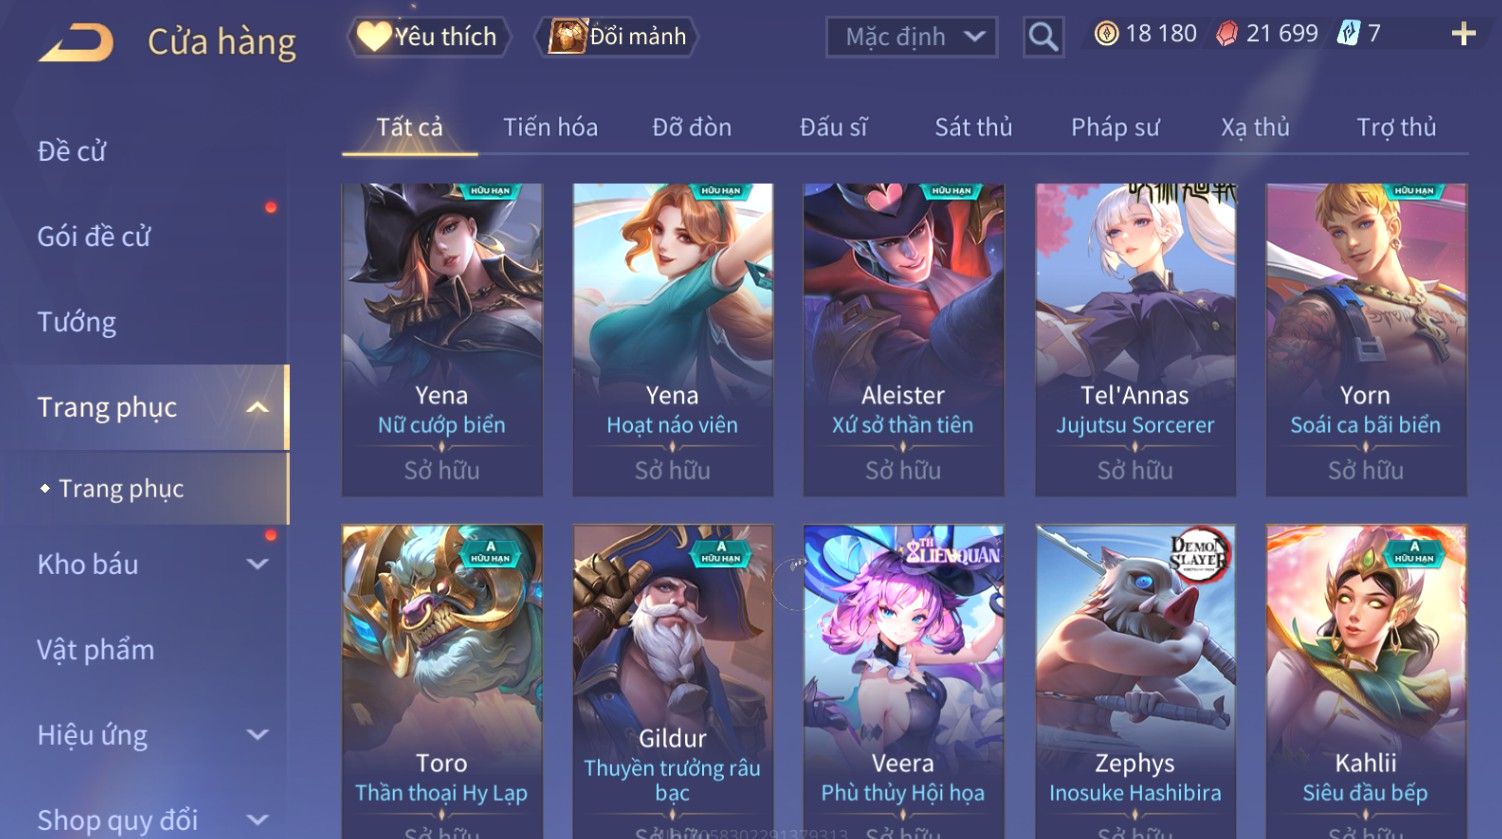Screen dimensions: 1502x839
Task: Go to Tướng in sidebar
Action: click(76, 322)
